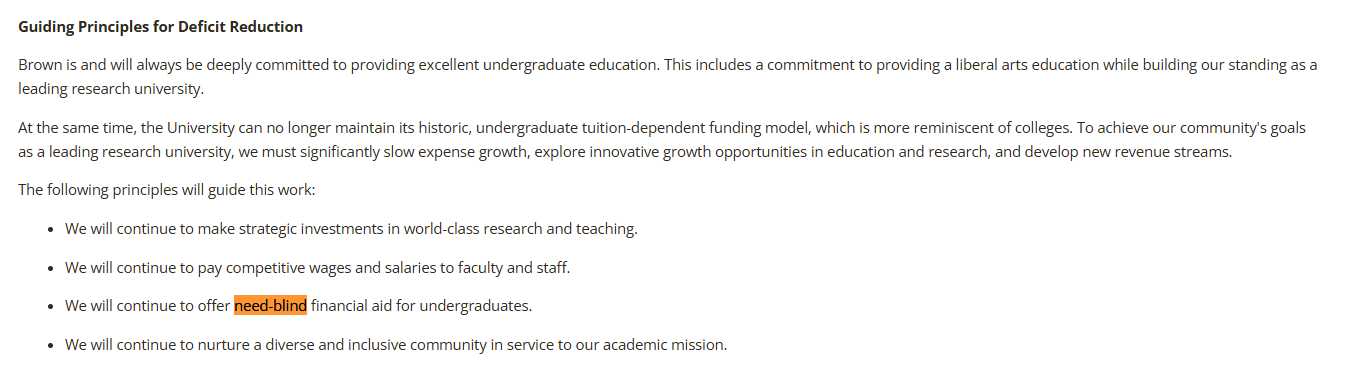Click the sentence "The following principles will guide this work:"

click(x=167, y=190)
